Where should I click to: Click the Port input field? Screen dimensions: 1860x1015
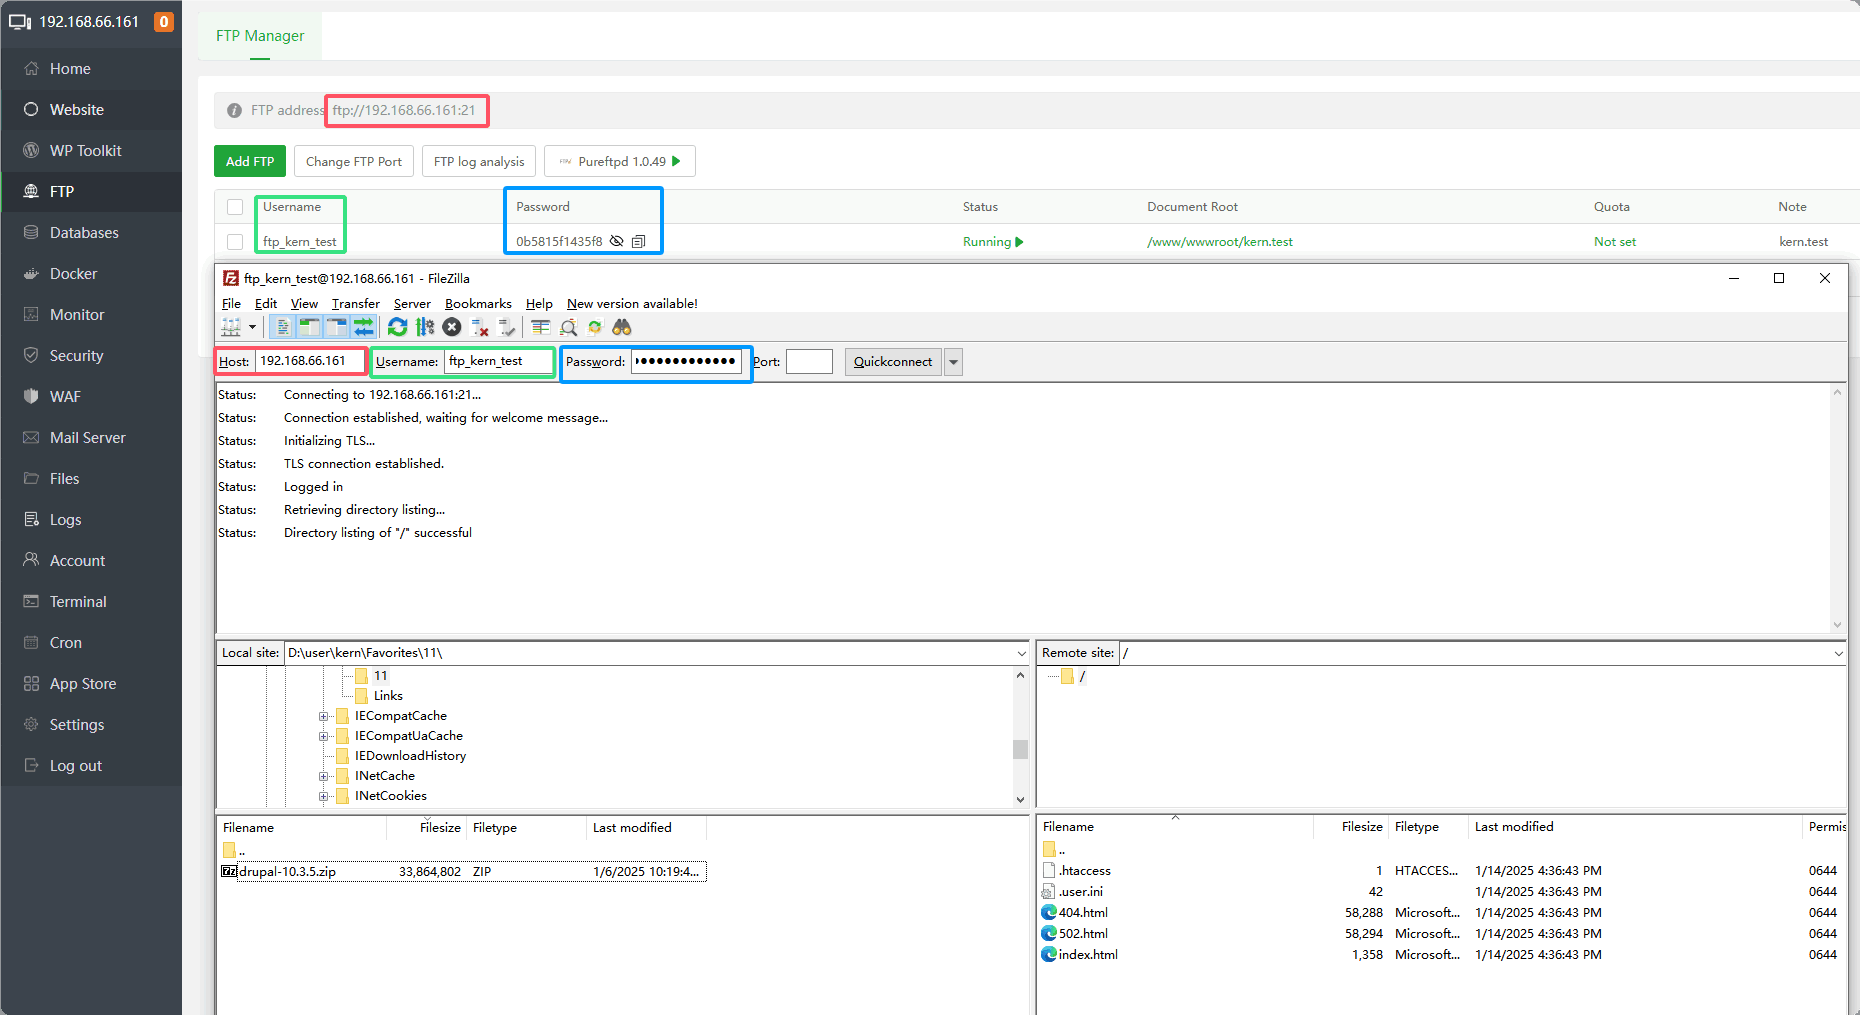pyautogui.click(x=809, y=362)
